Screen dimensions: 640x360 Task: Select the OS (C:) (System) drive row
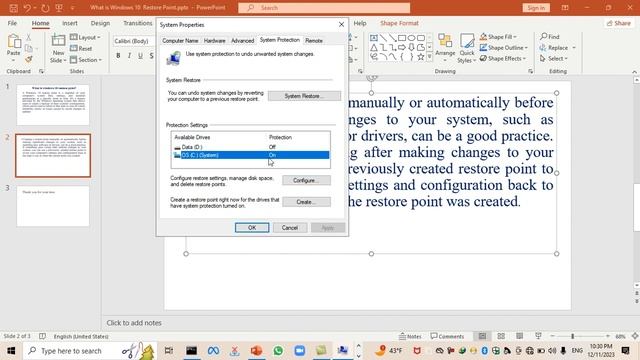click(x=251, y=155)
